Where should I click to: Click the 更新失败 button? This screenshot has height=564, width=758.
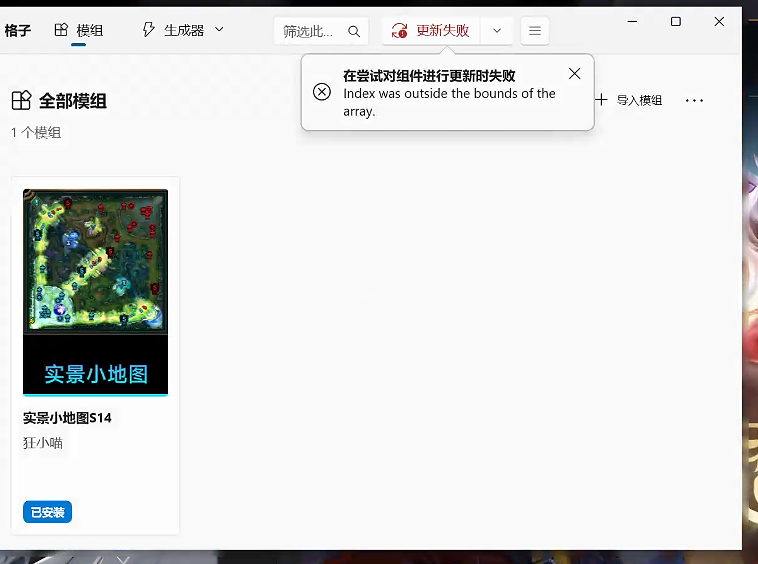(x=431, y=31)
